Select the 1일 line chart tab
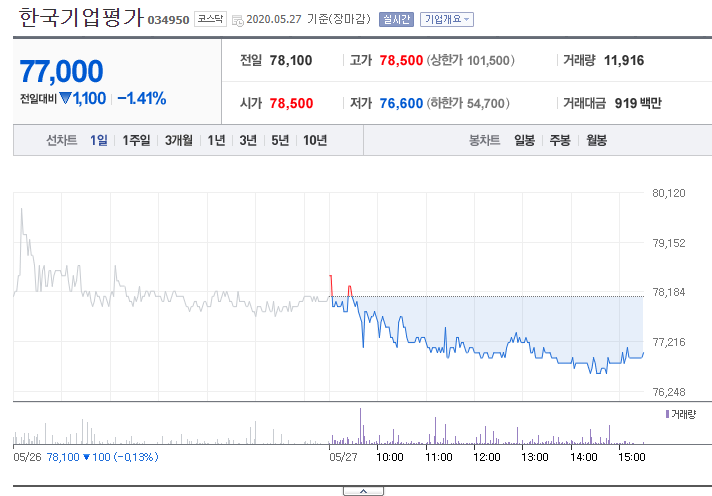Viewport: 712px width, 496px height. coord(99,140)
